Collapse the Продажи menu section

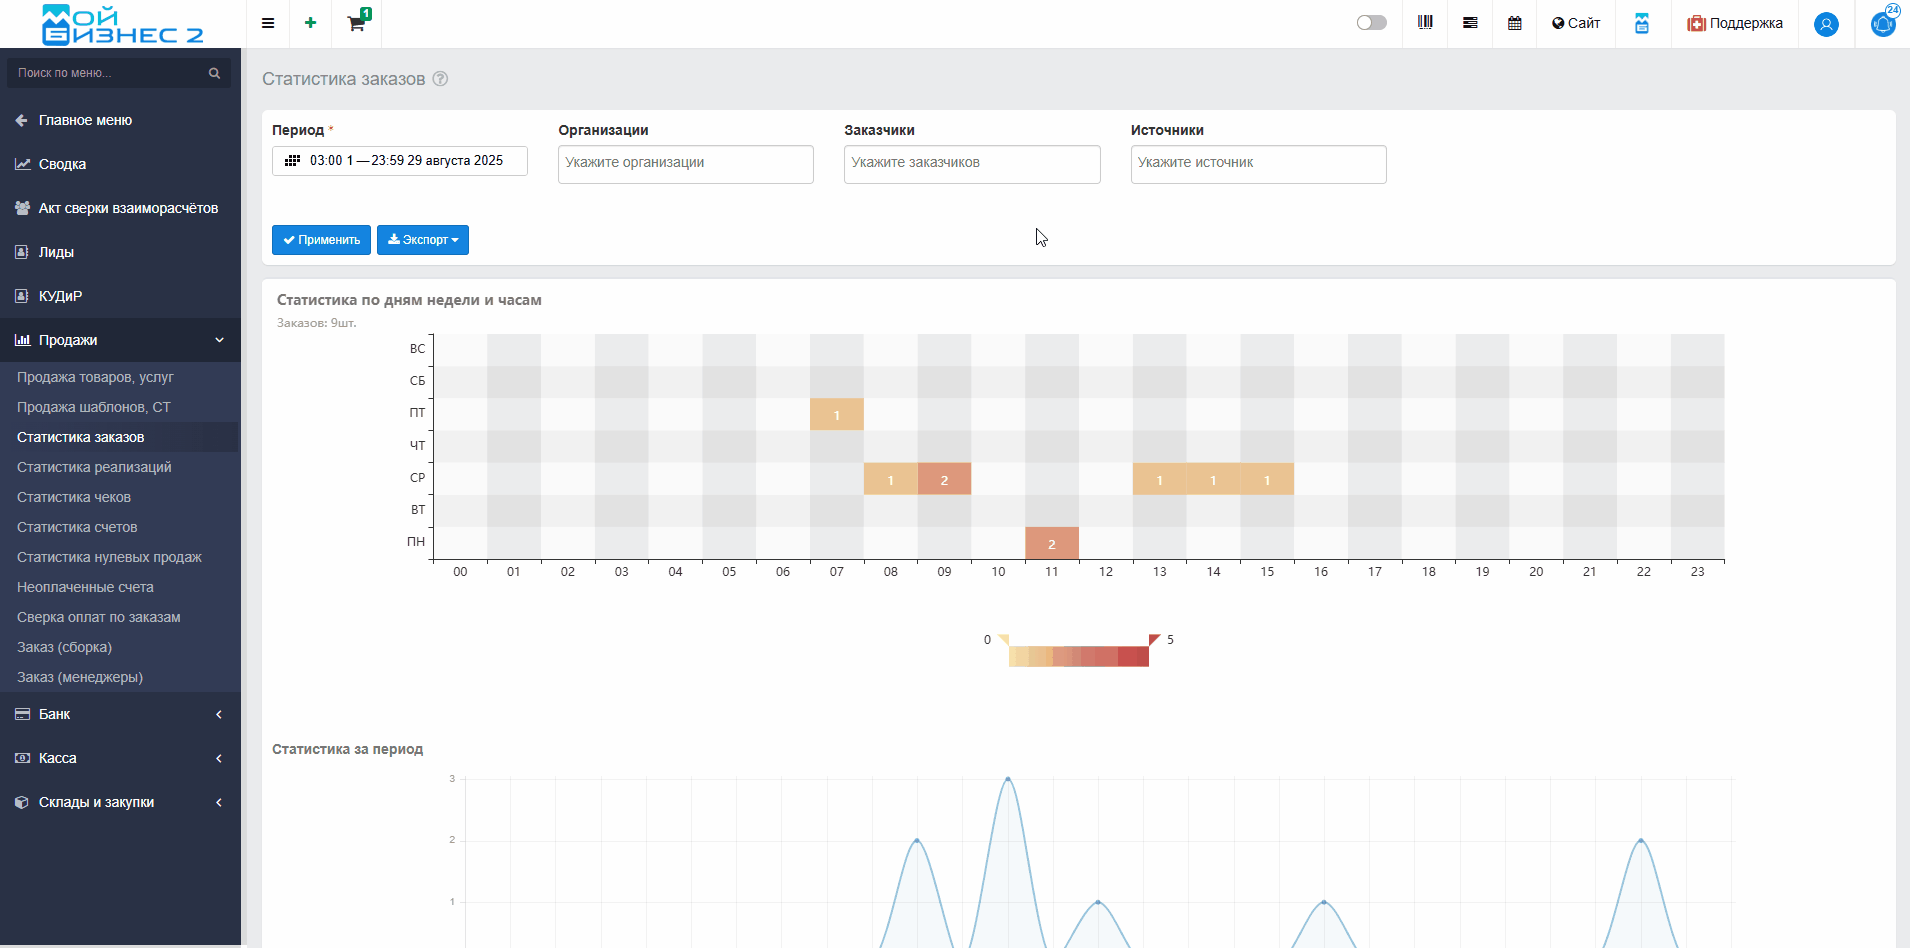pyautogui.click(x=120, y=340)
